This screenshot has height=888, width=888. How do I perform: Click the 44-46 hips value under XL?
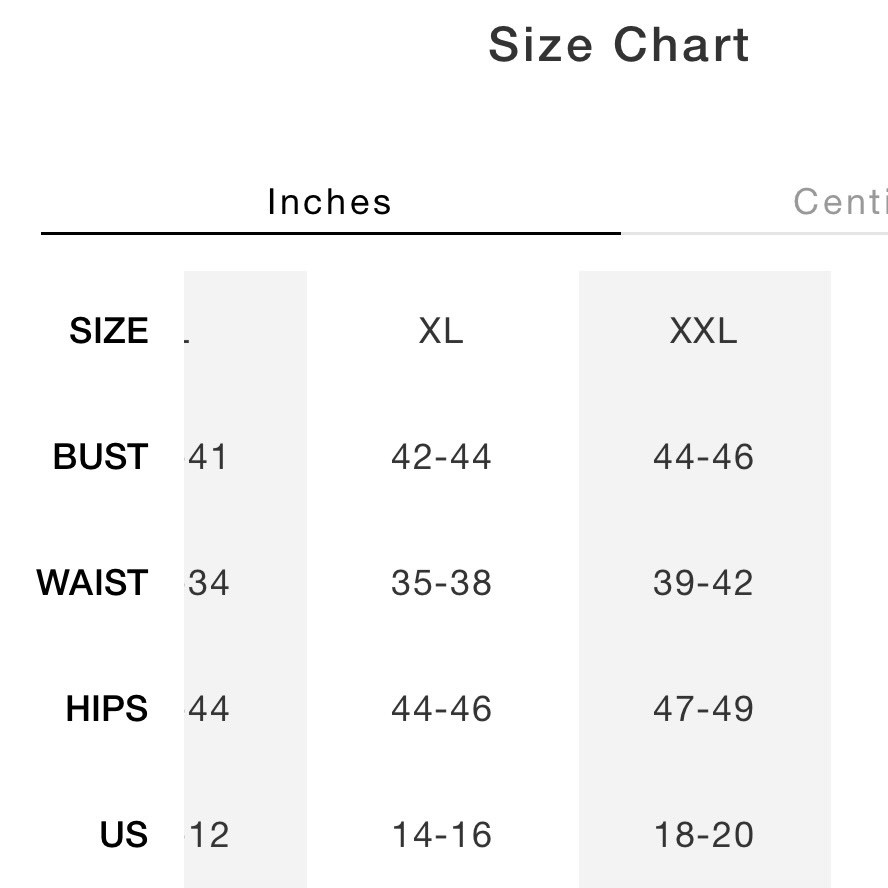point(441,709)
